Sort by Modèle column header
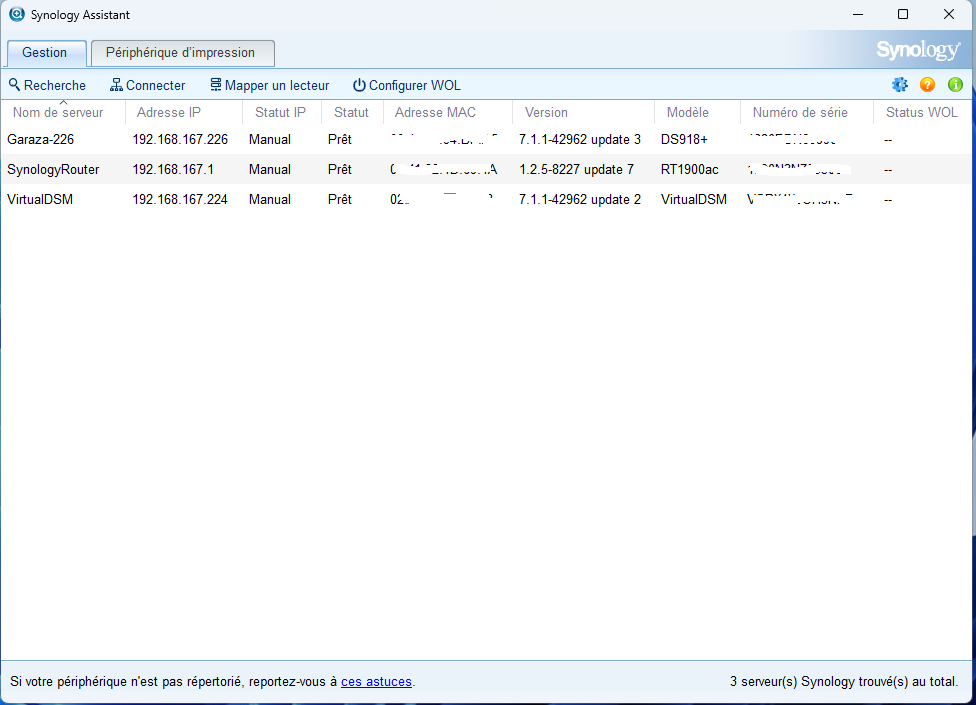 697,113
